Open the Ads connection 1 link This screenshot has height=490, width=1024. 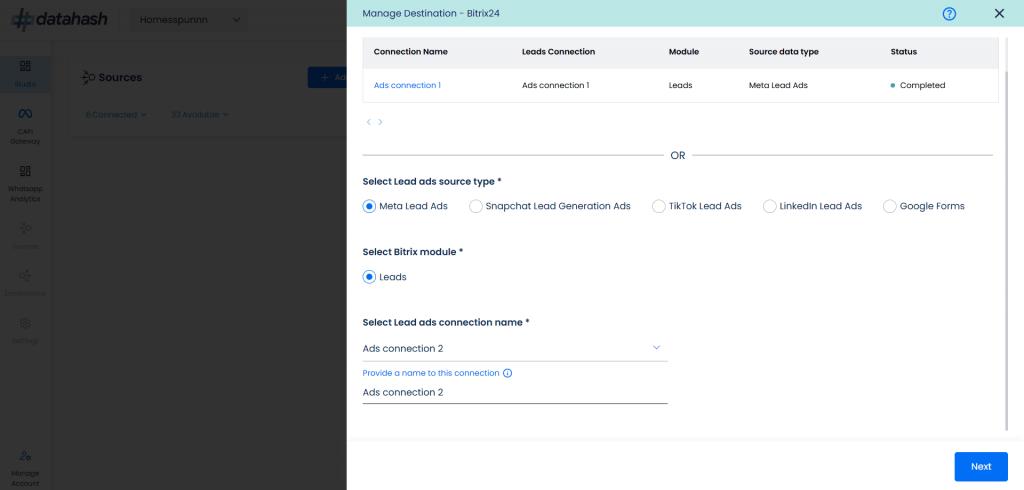point(407,85)
